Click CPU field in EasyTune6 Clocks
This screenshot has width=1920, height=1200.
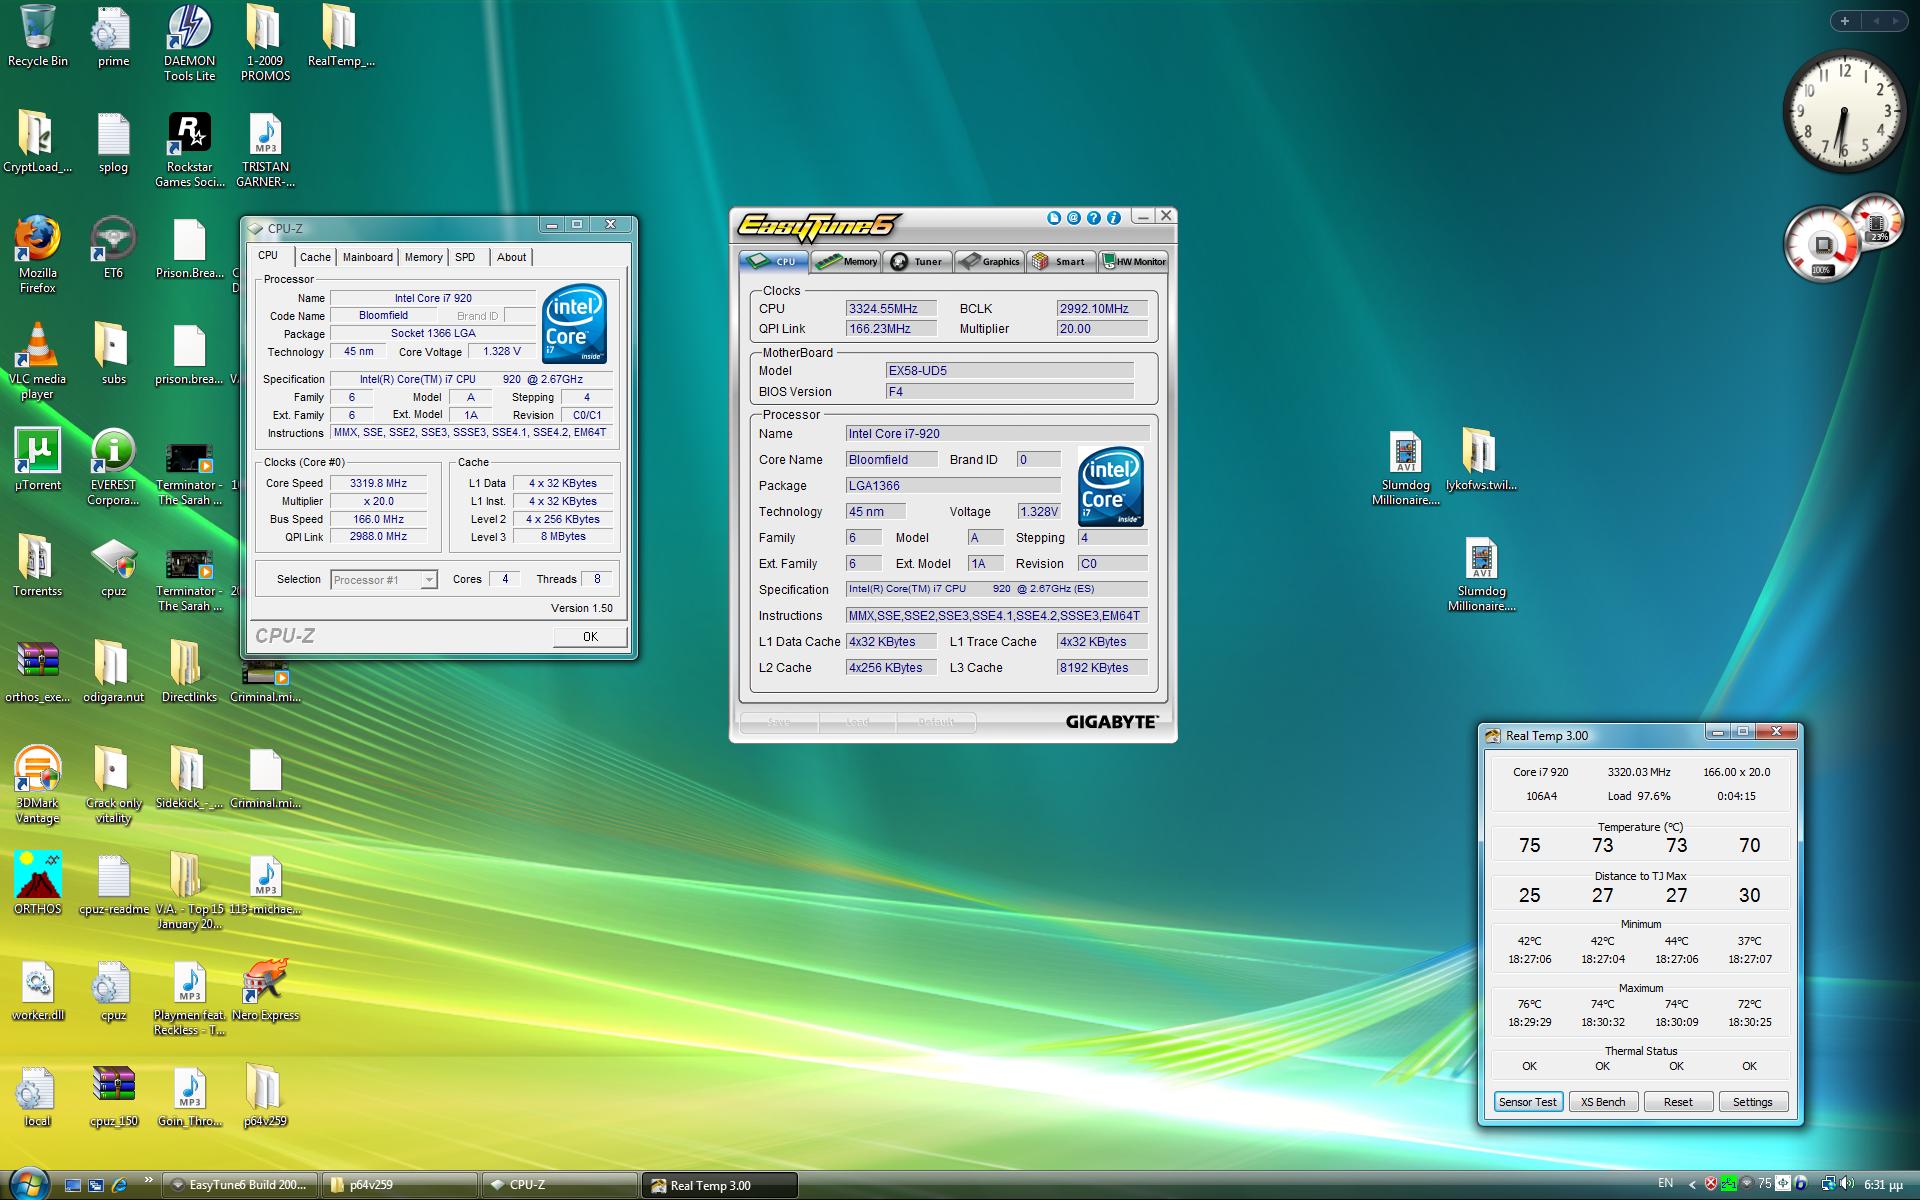(x=891, y=309)
